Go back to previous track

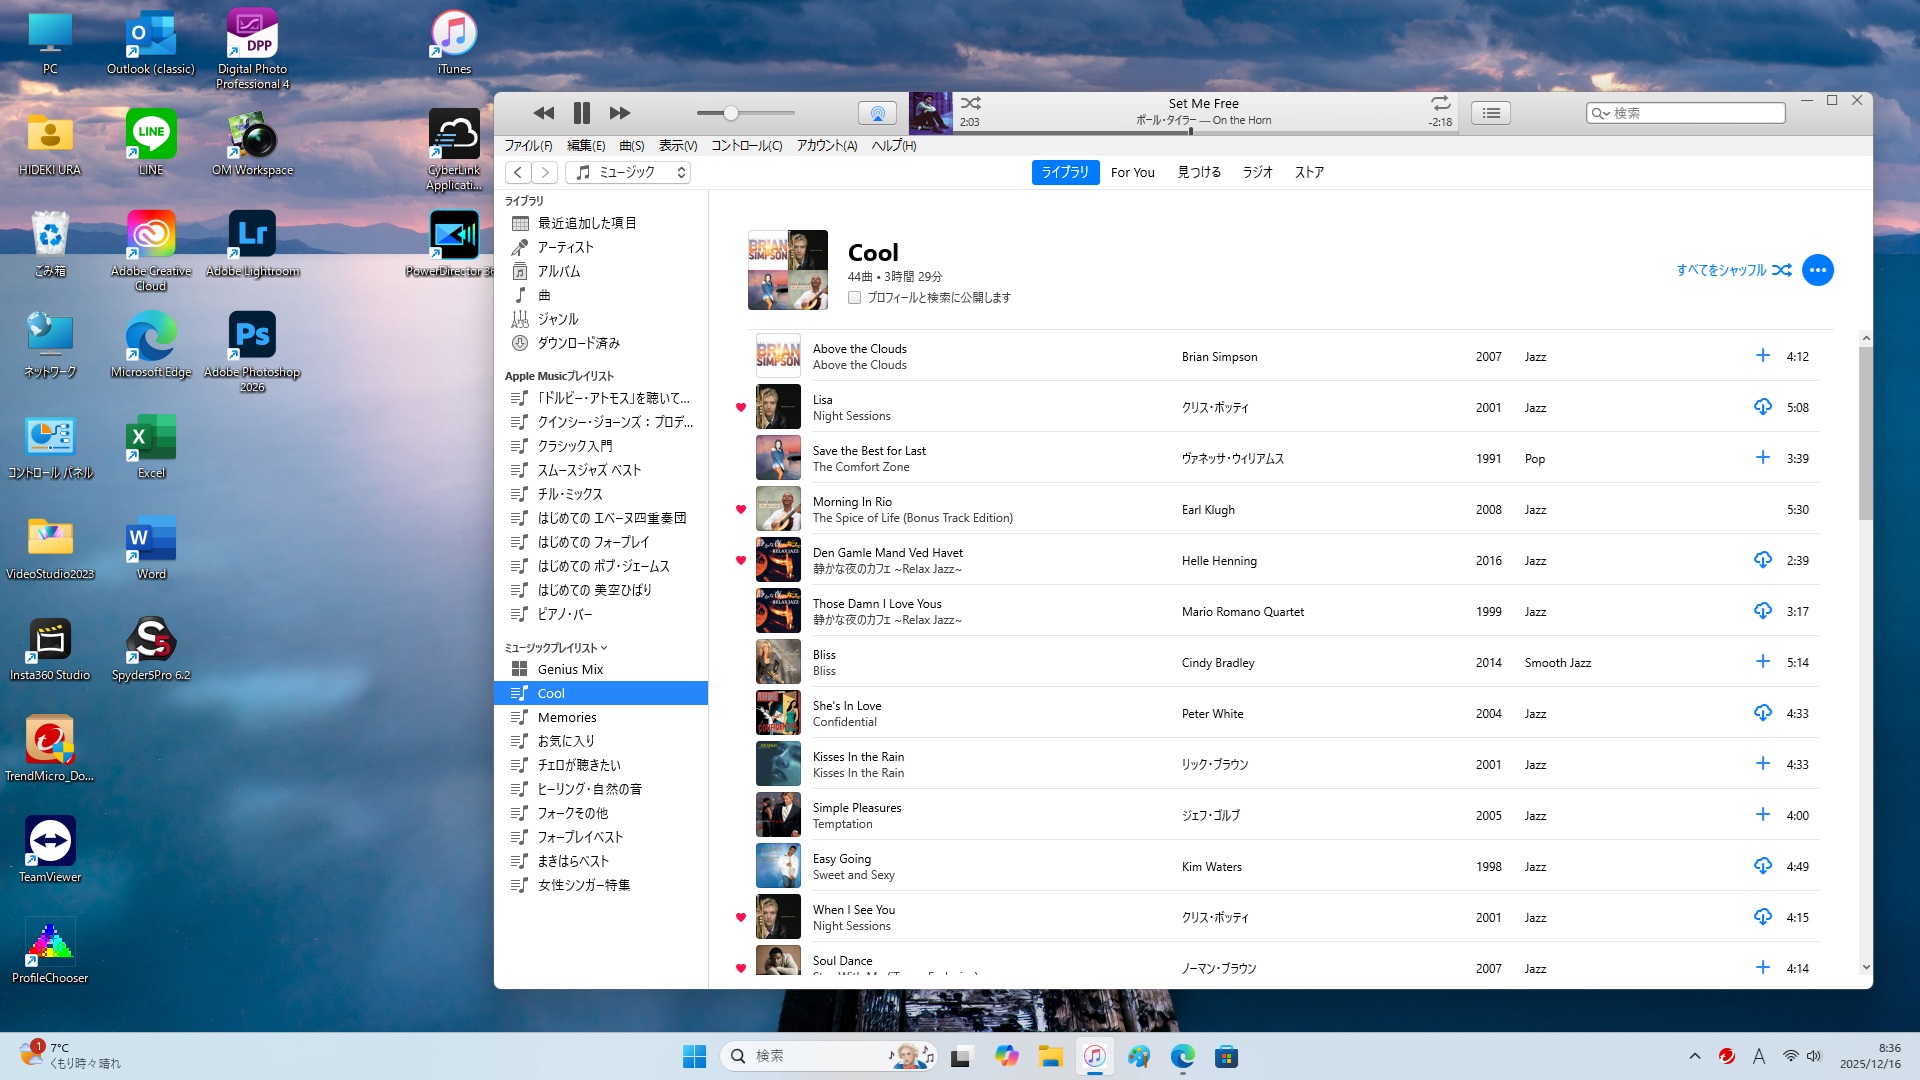543,113
